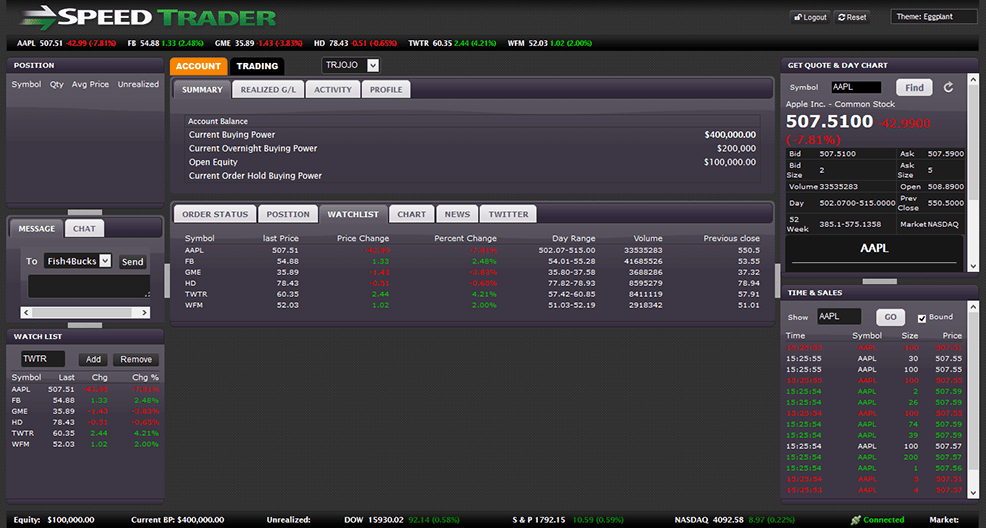The width and height of the screenshot is (986, 528).
Task: Click Add in the Watch List panel
Action: [x=94, y=360]
